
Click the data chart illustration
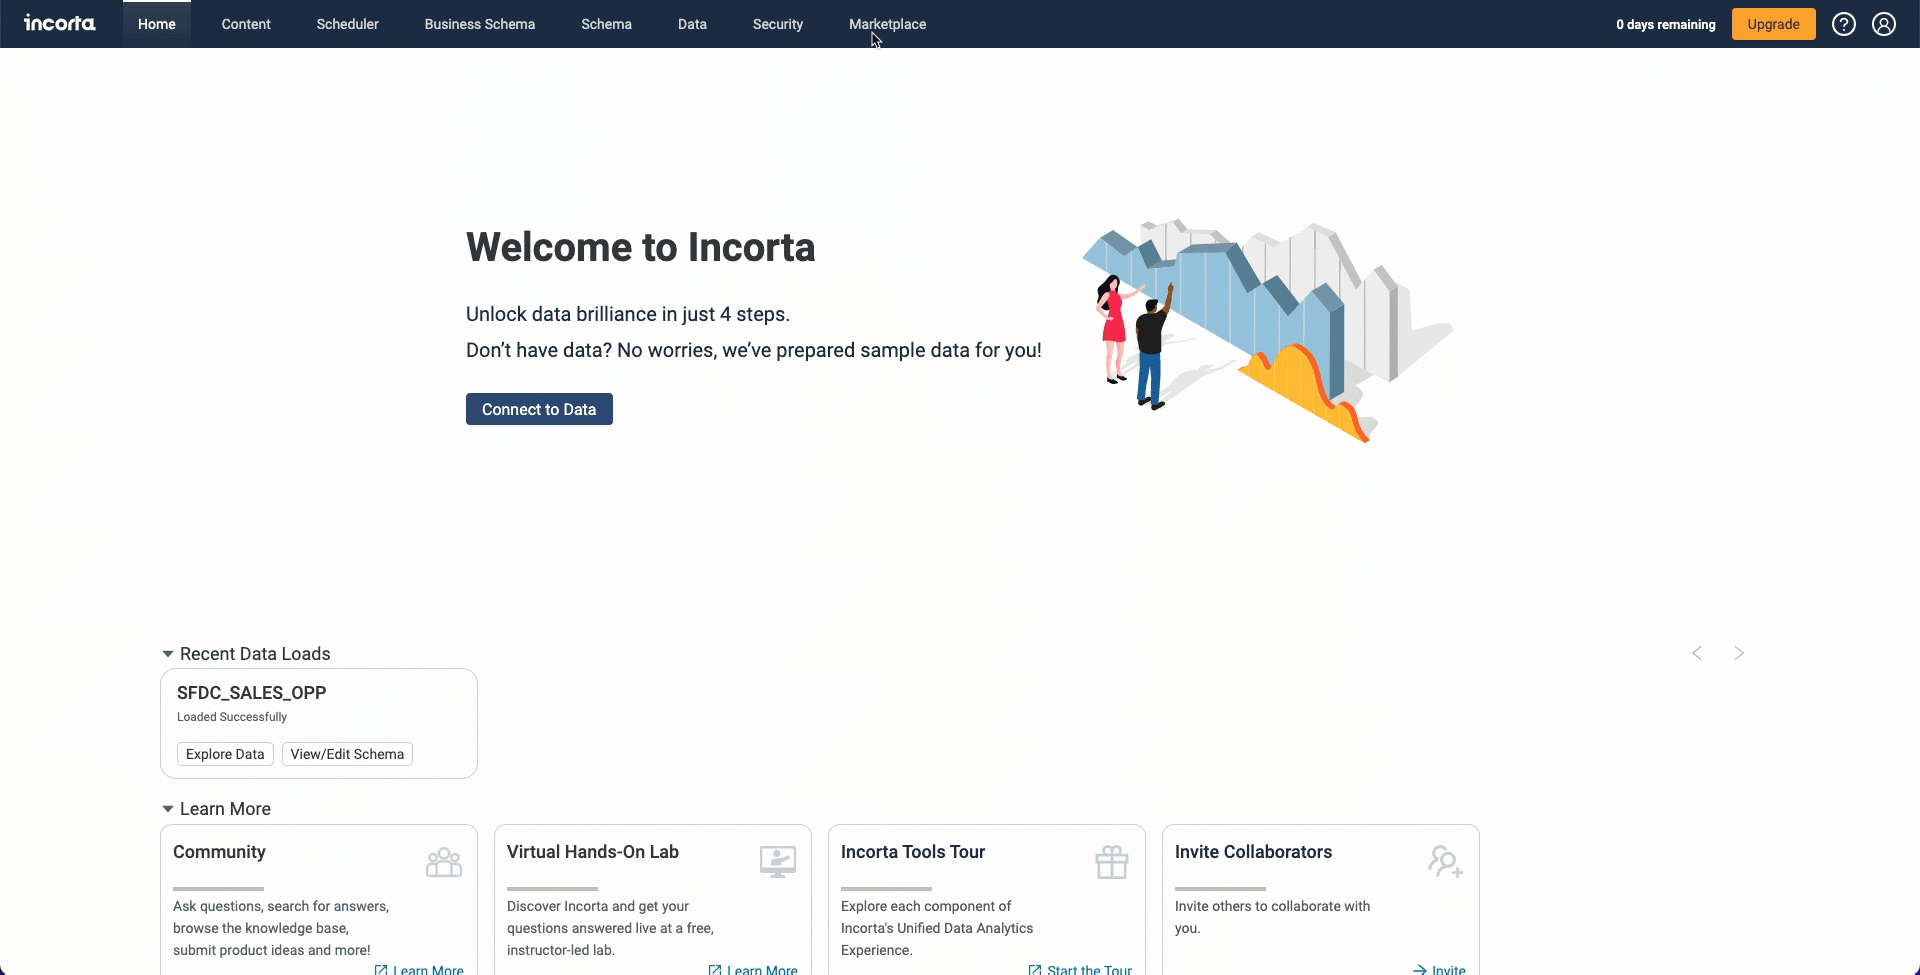[x=1267, y=330]
